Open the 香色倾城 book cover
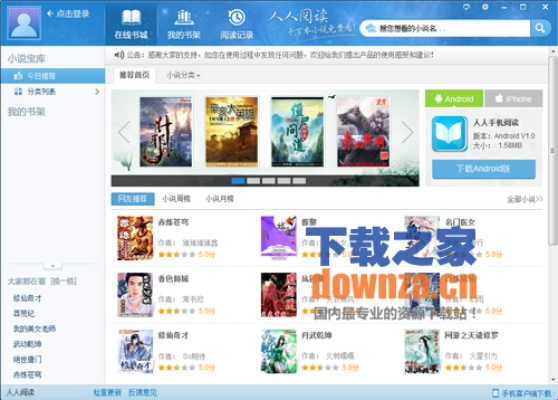558x400 pixels. pyautogui.click(x=135, y=295)
